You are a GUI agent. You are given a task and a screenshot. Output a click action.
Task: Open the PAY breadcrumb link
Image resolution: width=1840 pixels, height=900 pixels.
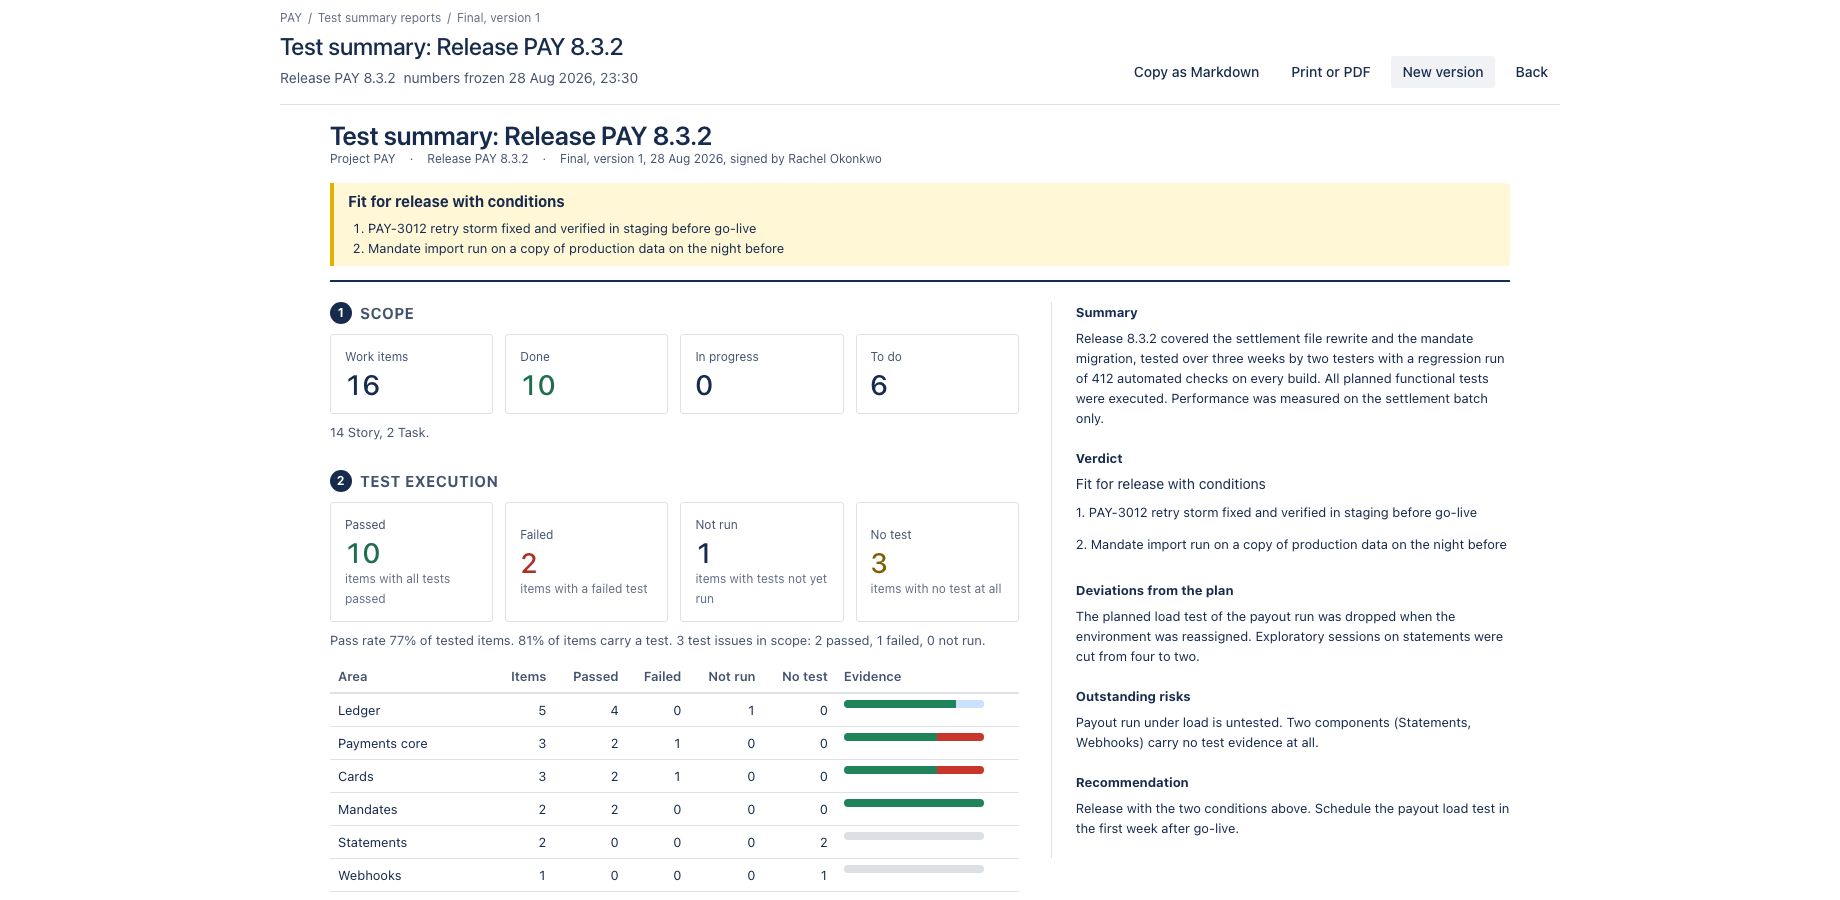tap(291, 18)
